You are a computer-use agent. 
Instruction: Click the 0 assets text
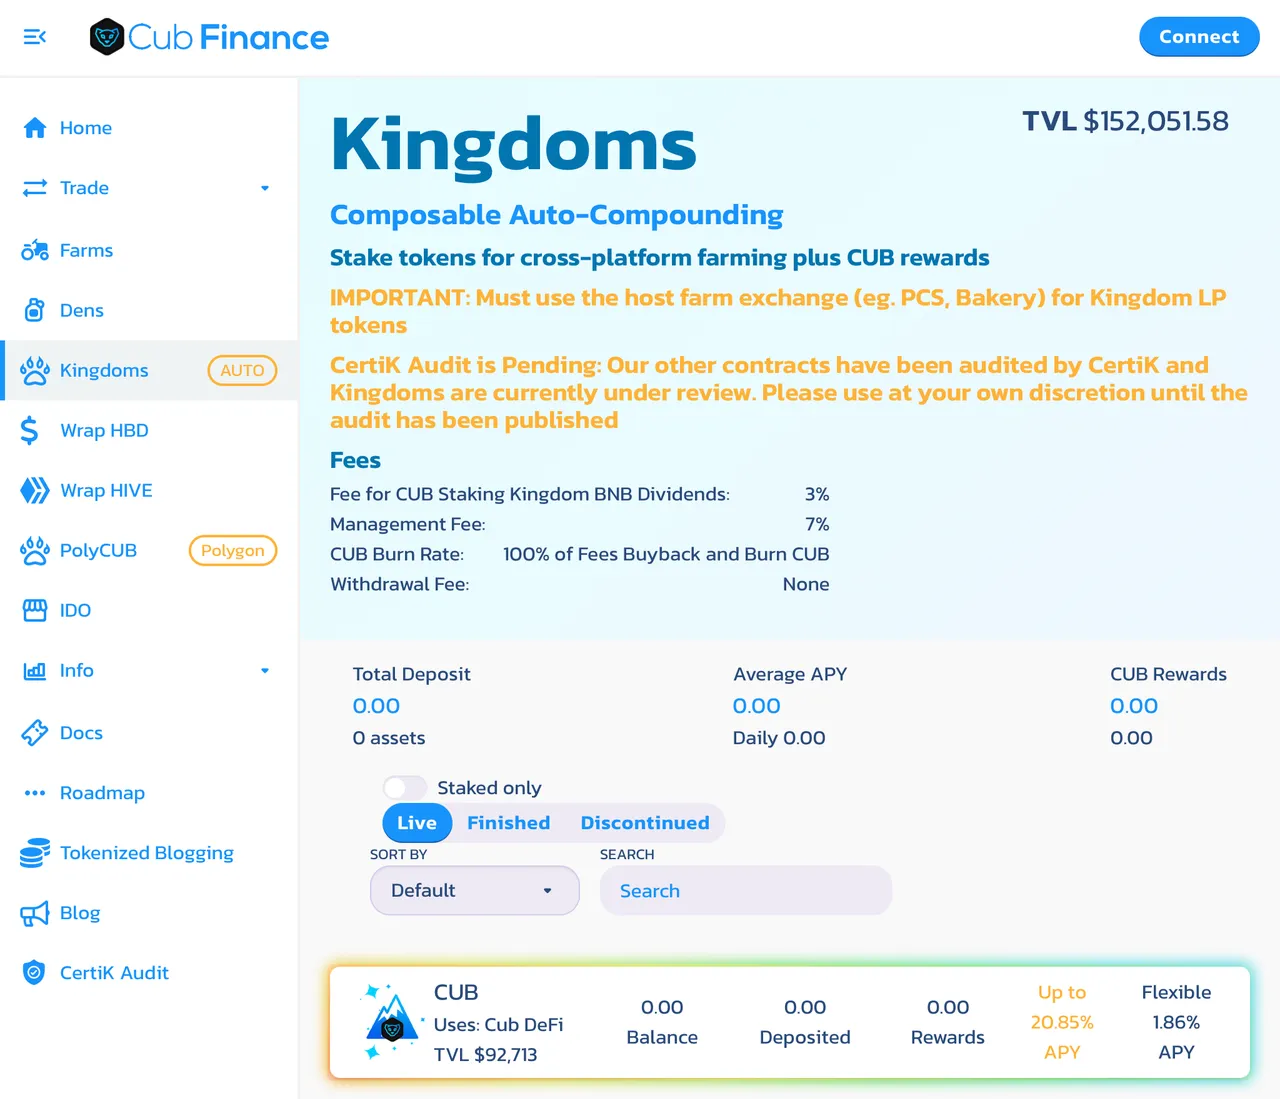tap(389, 738)
